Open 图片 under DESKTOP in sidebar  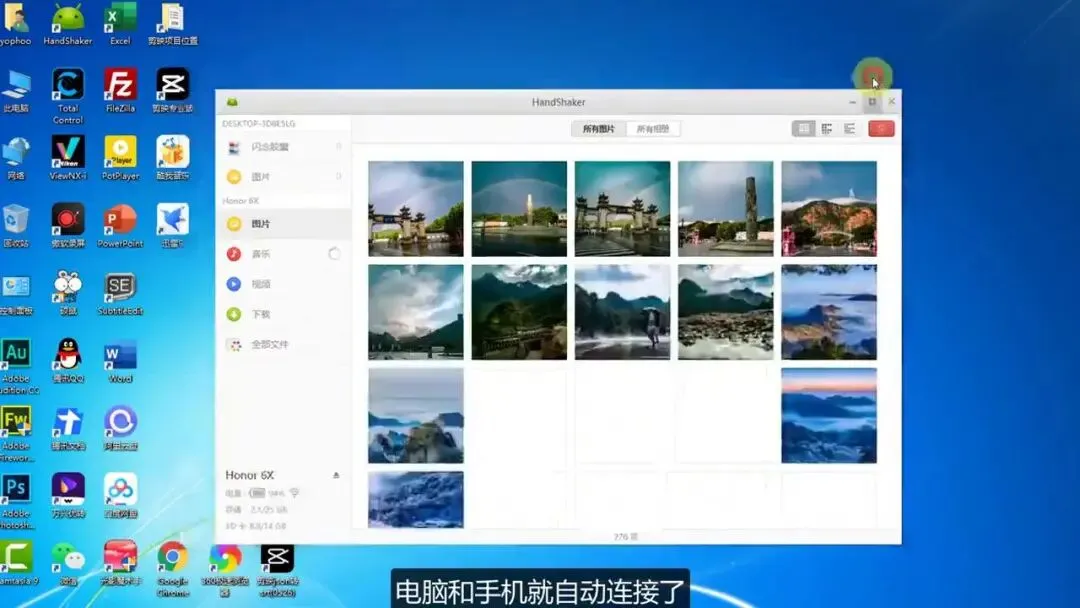pyautogui.click(x=284, y=177)
